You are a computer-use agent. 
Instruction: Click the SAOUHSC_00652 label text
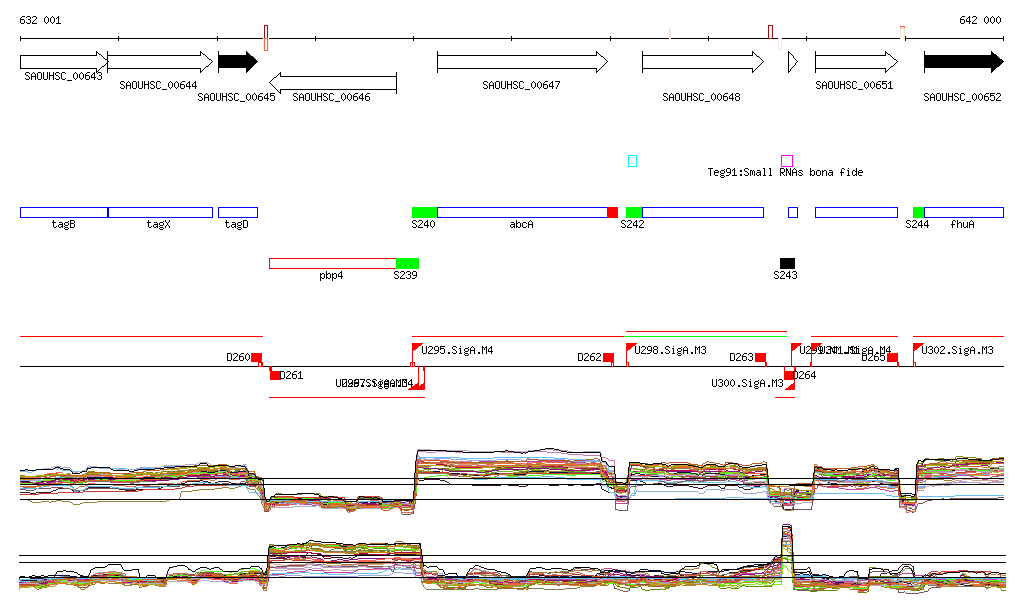tap(962, 97)
